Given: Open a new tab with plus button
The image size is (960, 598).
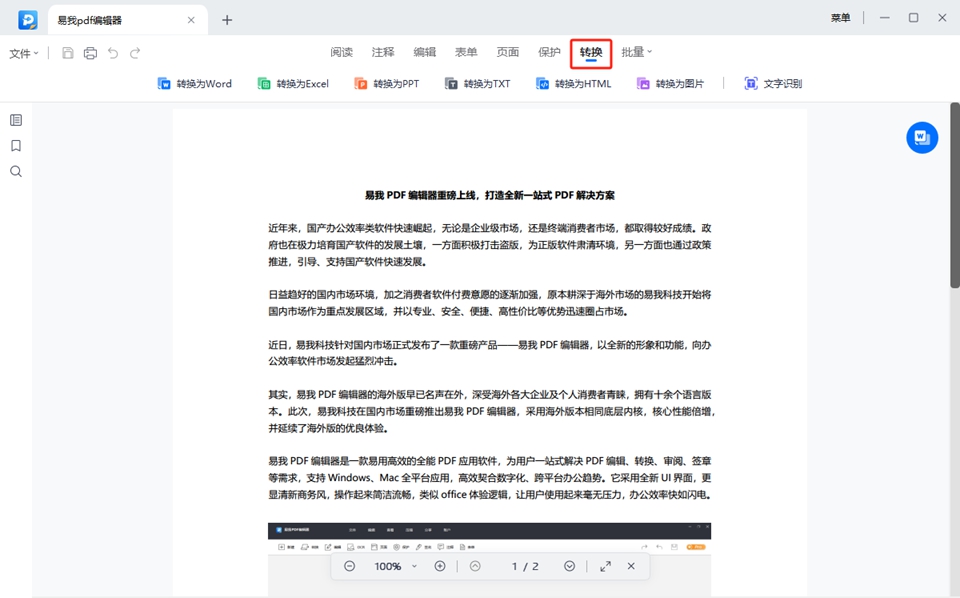Looking at the screenshot, I should tap(227, 20).
